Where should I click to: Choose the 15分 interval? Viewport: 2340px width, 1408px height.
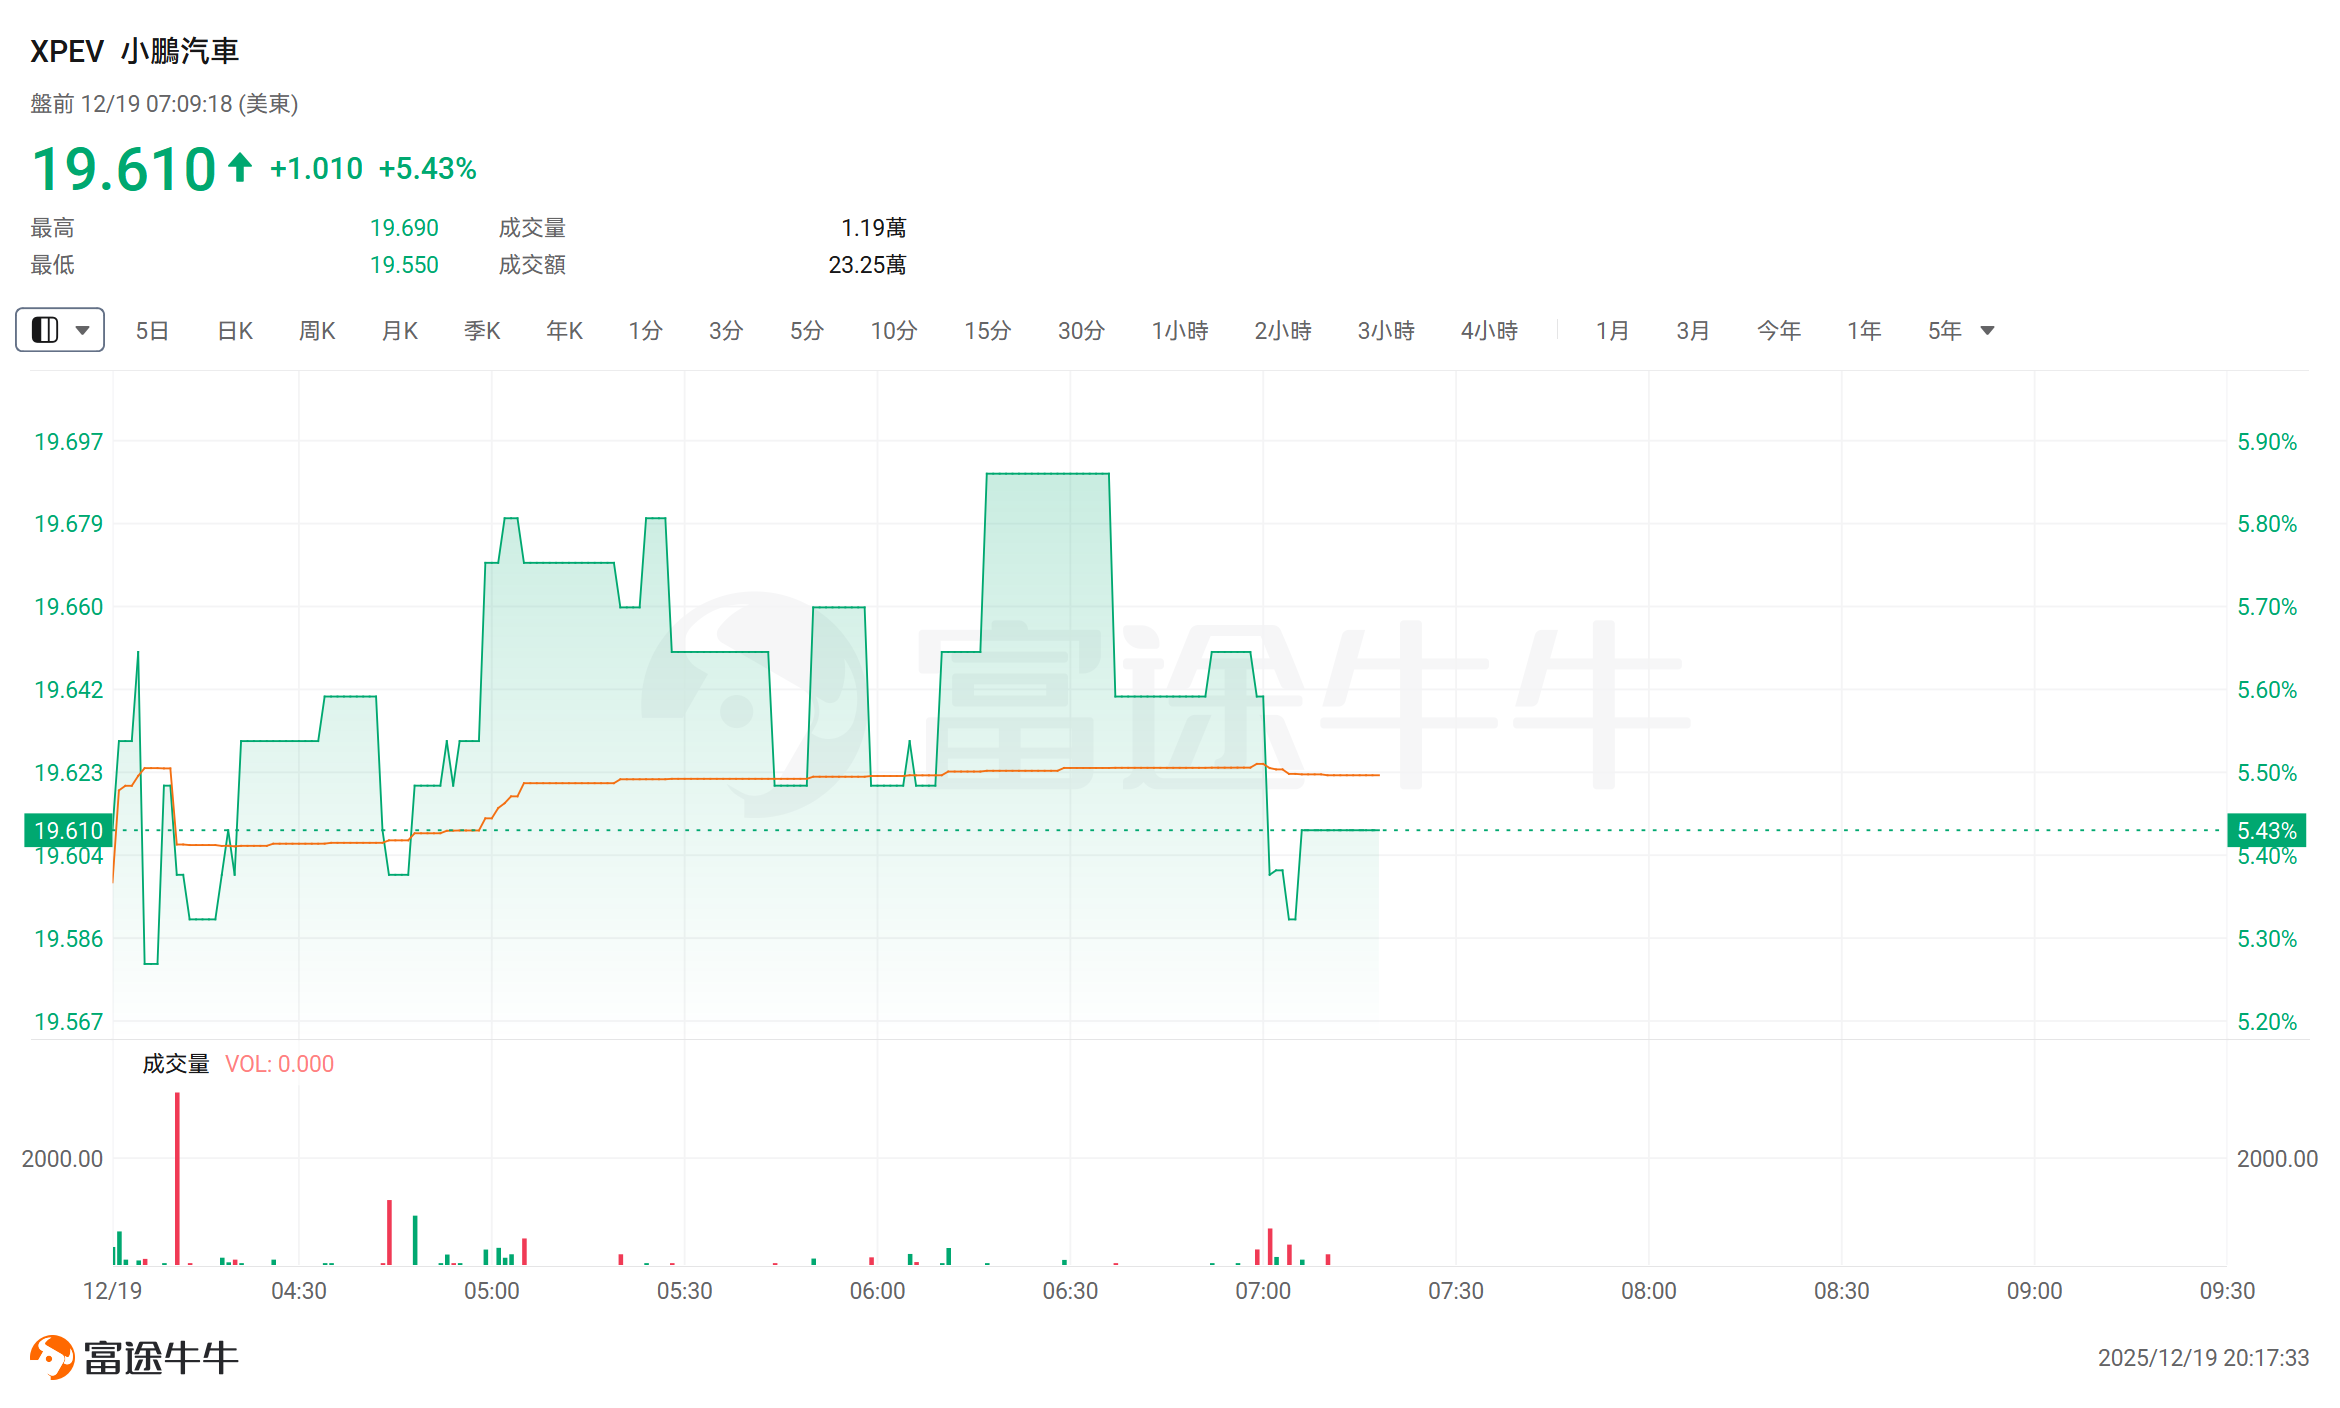987,330
